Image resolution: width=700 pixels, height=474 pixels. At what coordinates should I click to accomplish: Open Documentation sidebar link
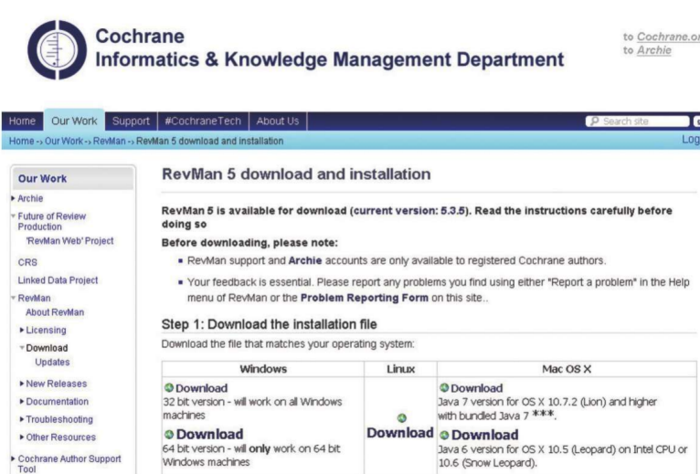tap(57, 401)
